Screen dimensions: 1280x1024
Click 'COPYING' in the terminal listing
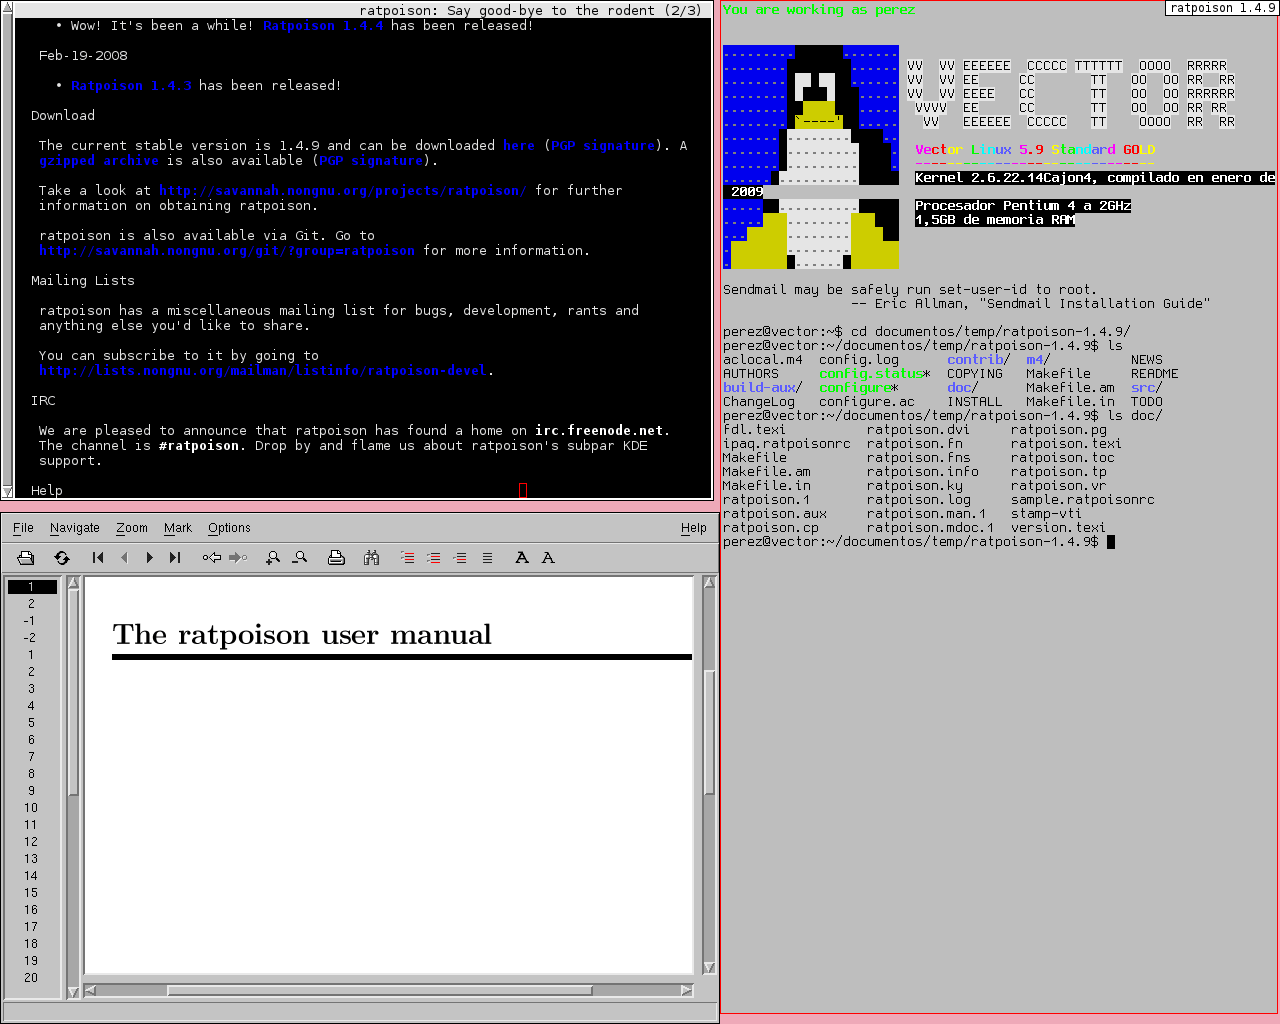point(975,374)
